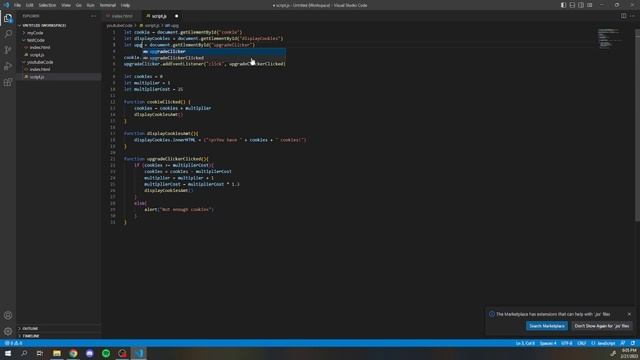Open notifications bell in status bar
Image resolution: width=640 pixels, height=360 pixels.
tap(633, 343)
